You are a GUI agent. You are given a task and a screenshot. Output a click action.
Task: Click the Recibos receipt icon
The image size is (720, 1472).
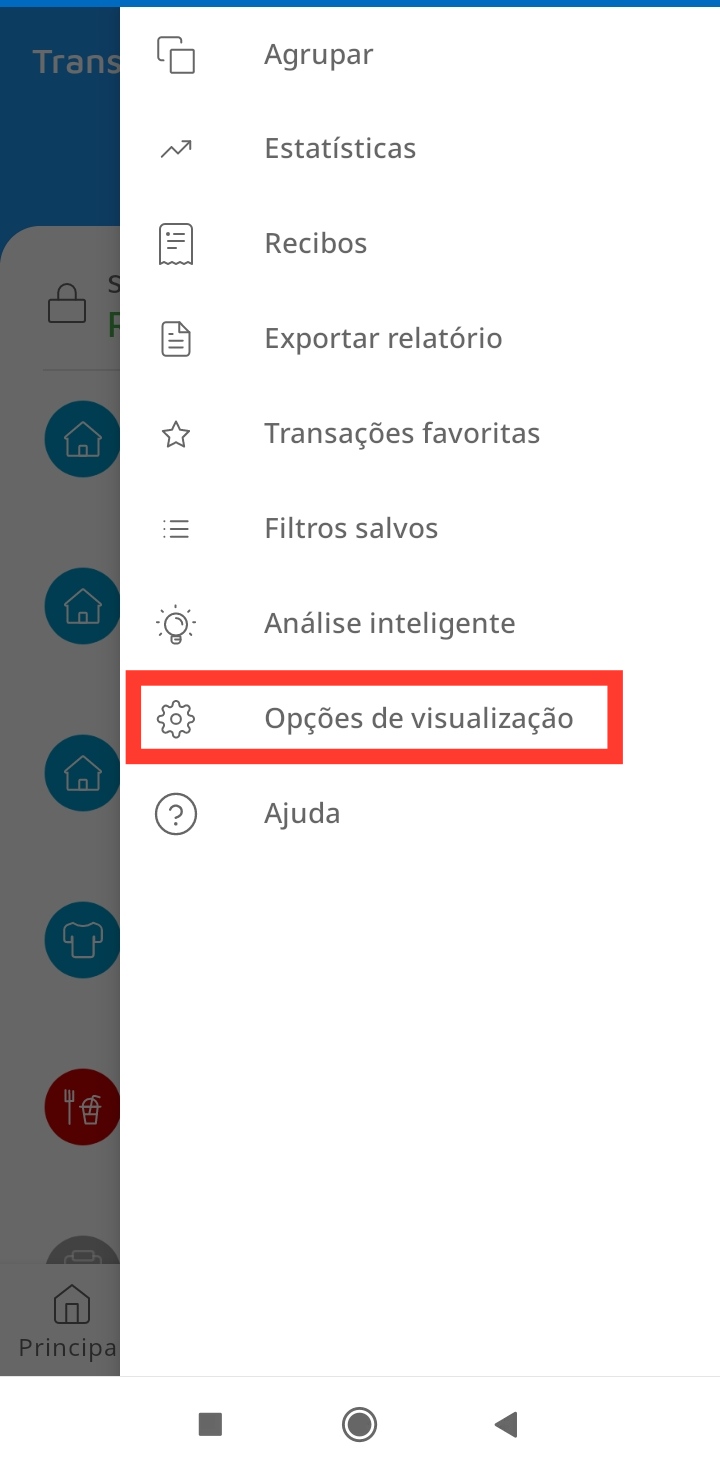point(176,244)
